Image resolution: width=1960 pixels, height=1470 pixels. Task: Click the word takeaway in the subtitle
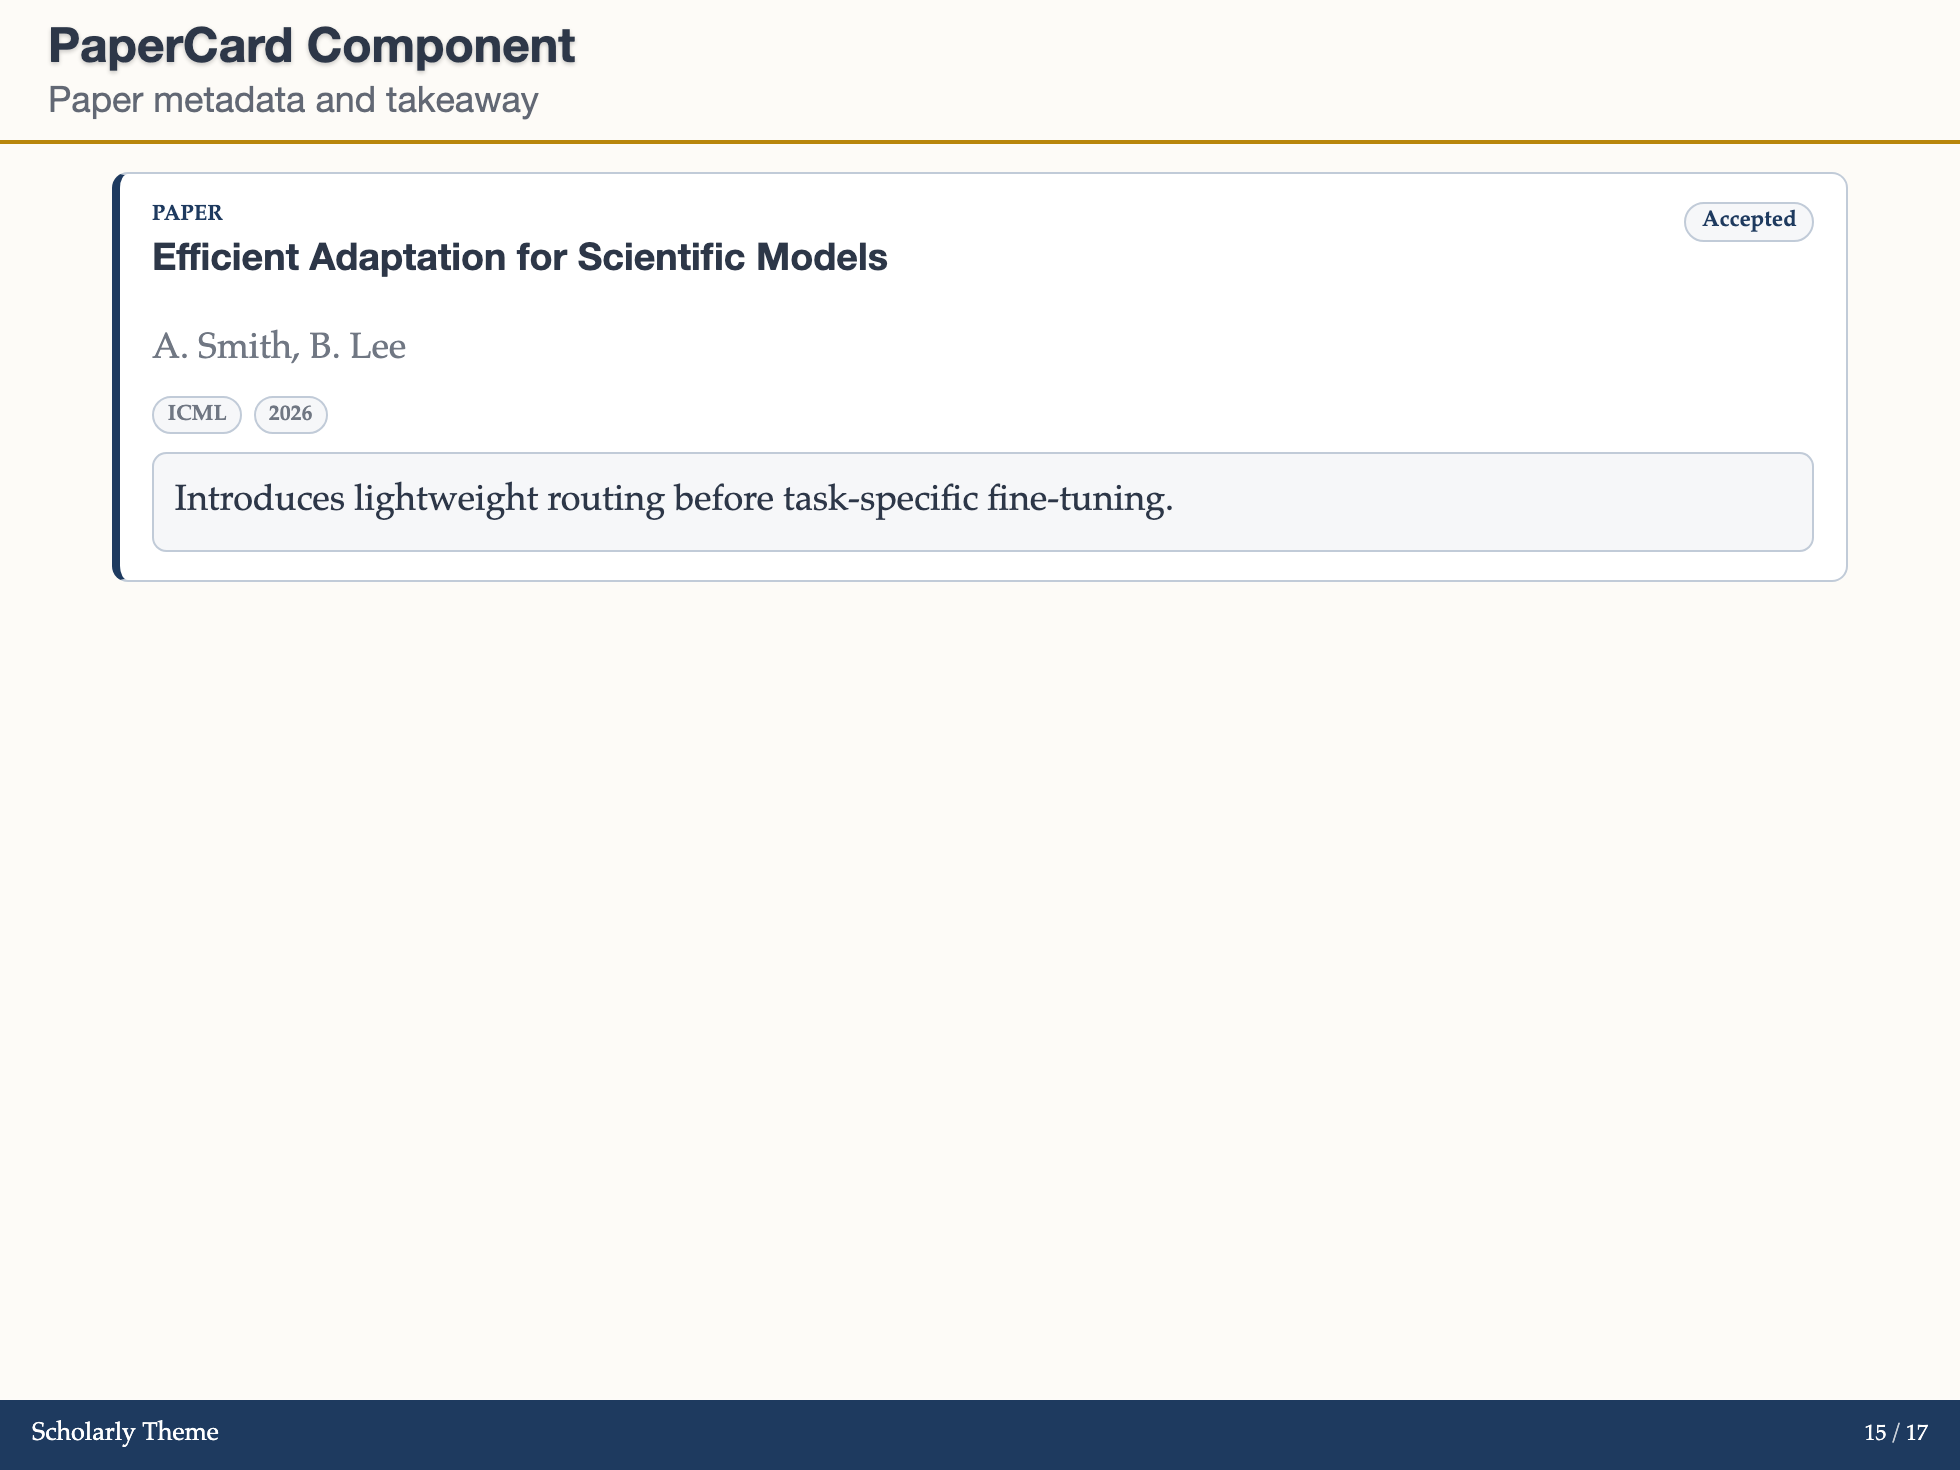pyautogui.click(x=462, y=100)
